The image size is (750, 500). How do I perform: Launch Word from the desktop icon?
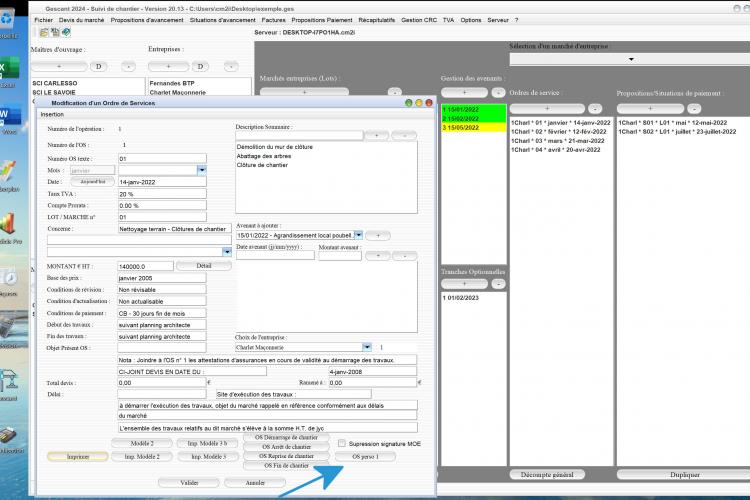pyautogui.click(x=10, y=119)
